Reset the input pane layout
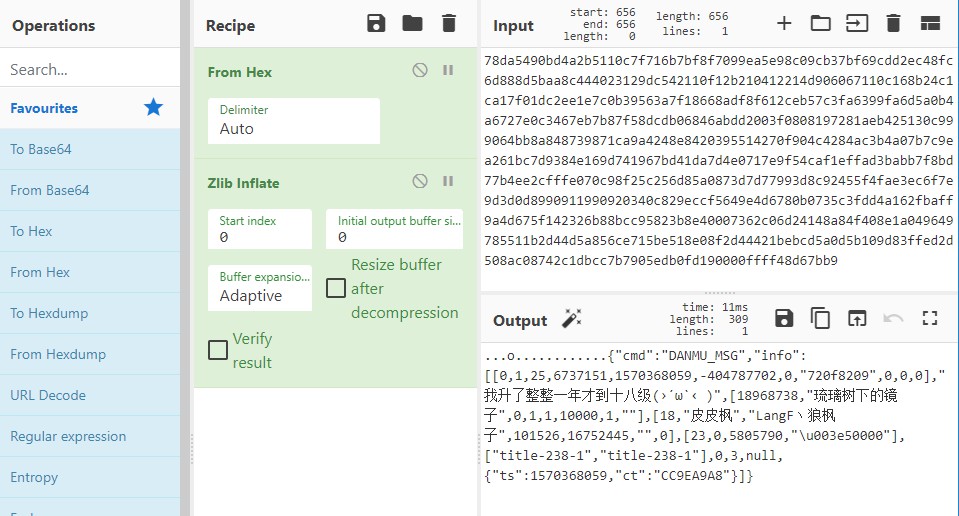This screenshot has width=959, height=516. (930, 23)
